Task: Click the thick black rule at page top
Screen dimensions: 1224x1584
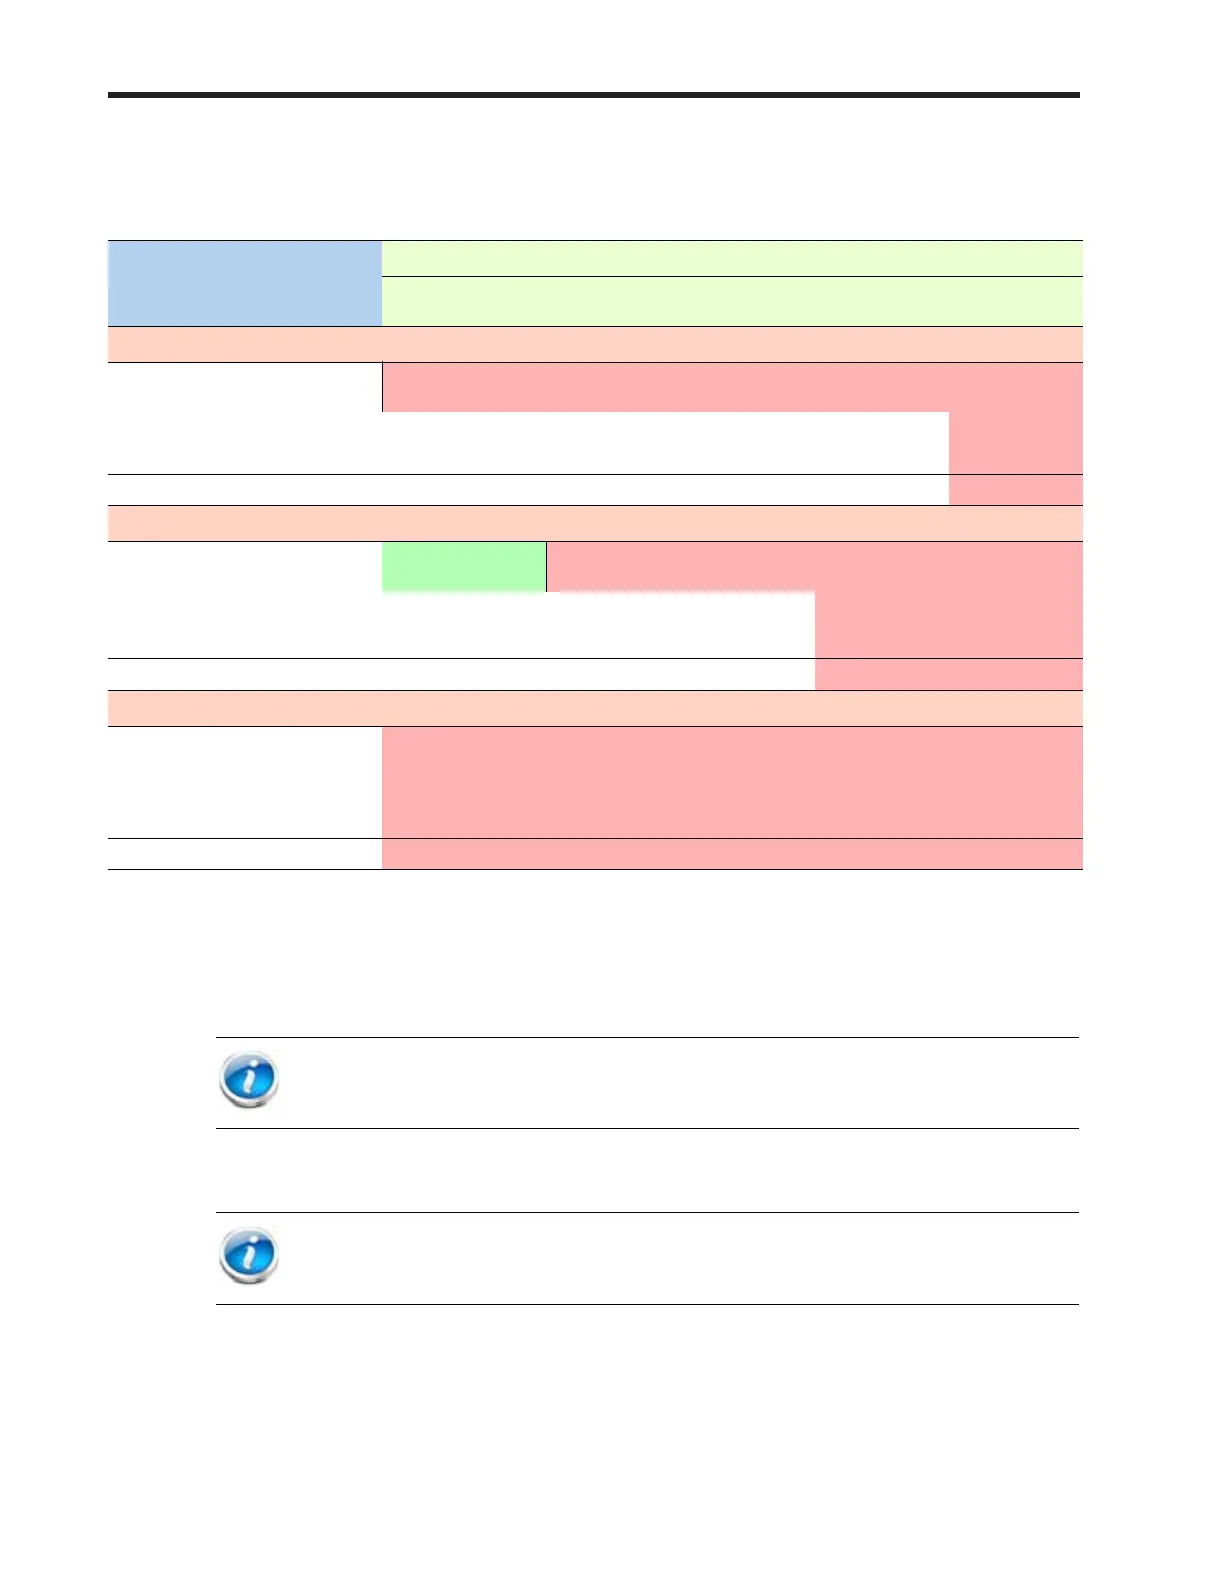Action: pos(594,95)
